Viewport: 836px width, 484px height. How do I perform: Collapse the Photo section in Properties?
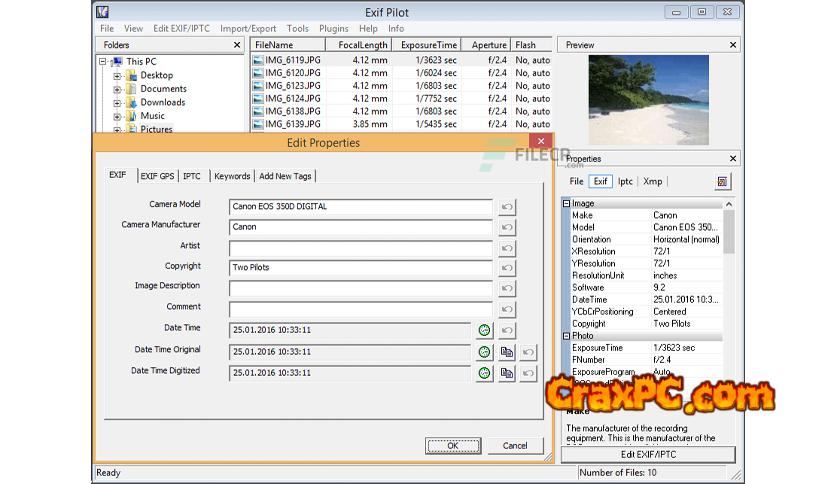click(x=566, y=336)
